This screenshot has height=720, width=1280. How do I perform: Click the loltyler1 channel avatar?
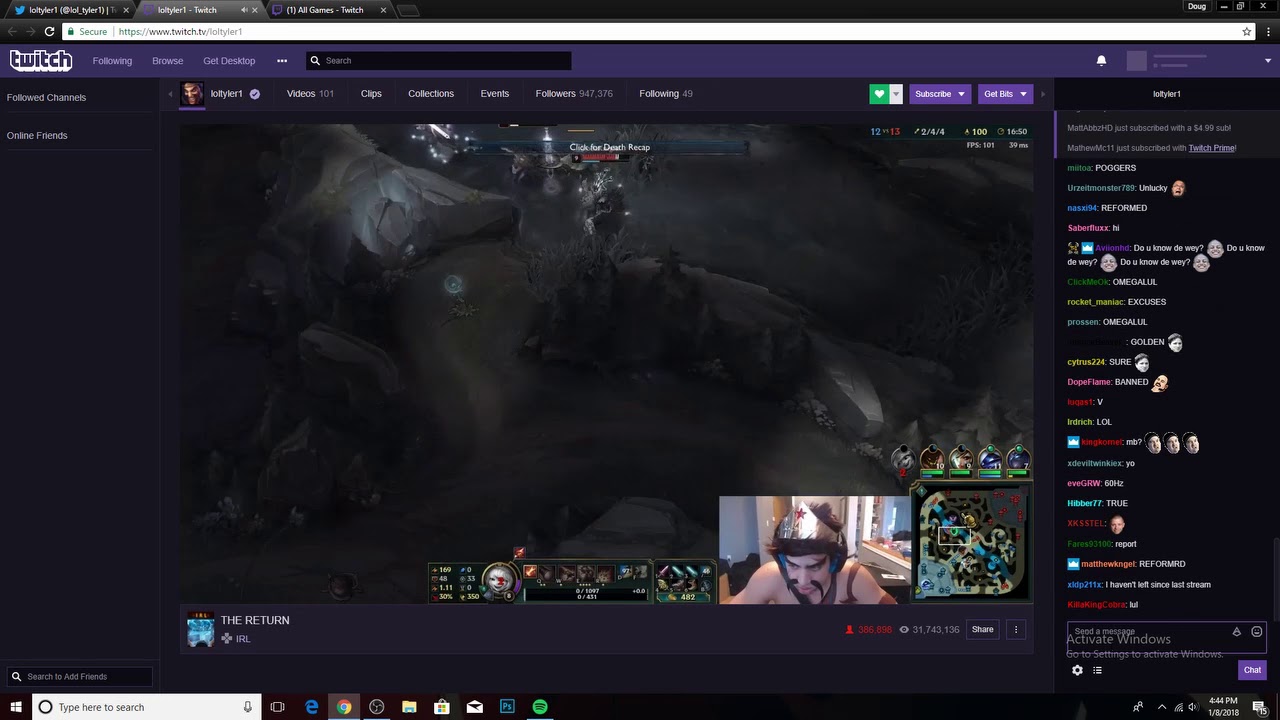point(192,94)
